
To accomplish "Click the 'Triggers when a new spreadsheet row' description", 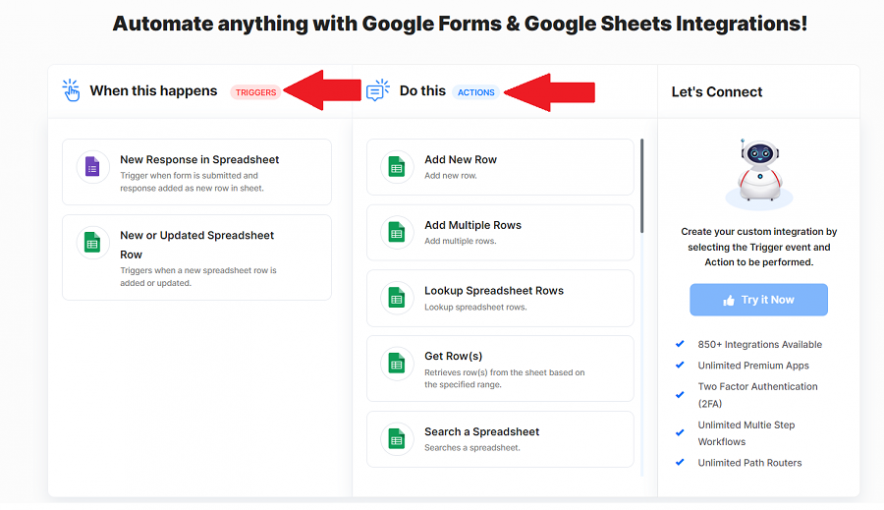I will pyautogui.click(x=198, y=277).
